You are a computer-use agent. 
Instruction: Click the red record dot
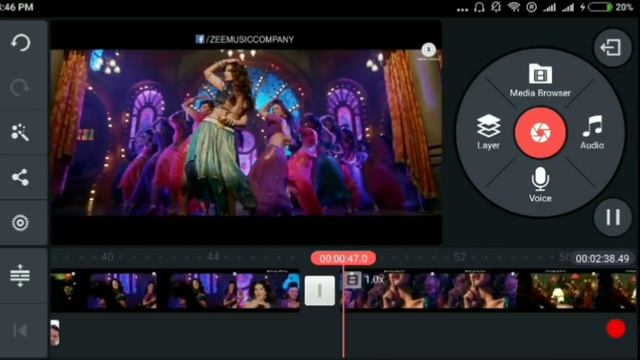pos(616,329)
